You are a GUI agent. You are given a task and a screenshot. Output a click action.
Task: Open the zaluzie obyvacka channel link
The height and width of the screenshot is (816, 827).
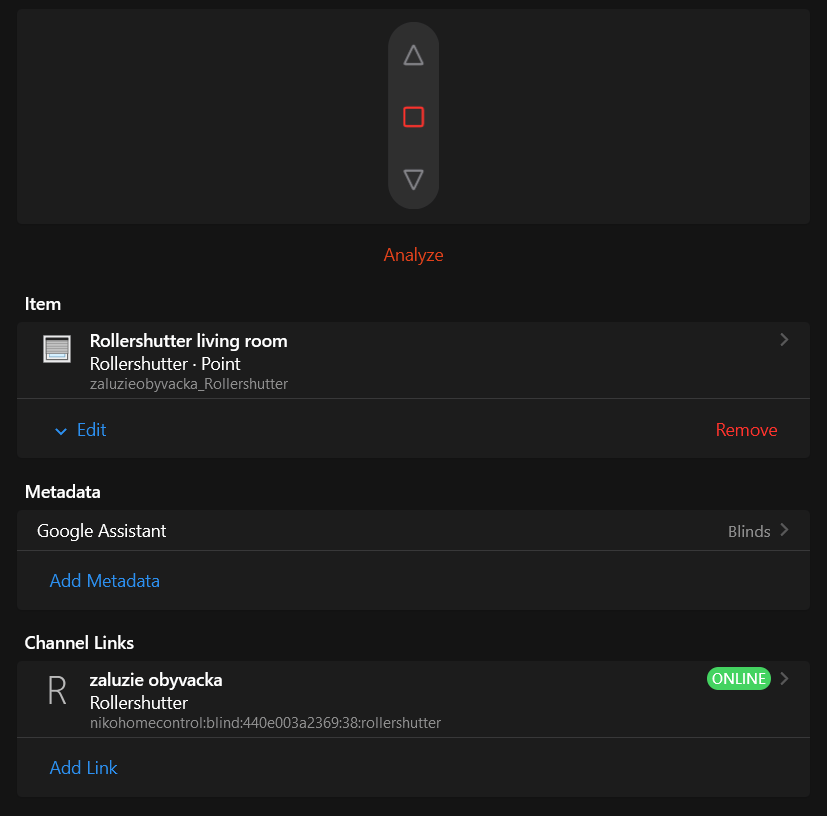click(x=156, y=680)
